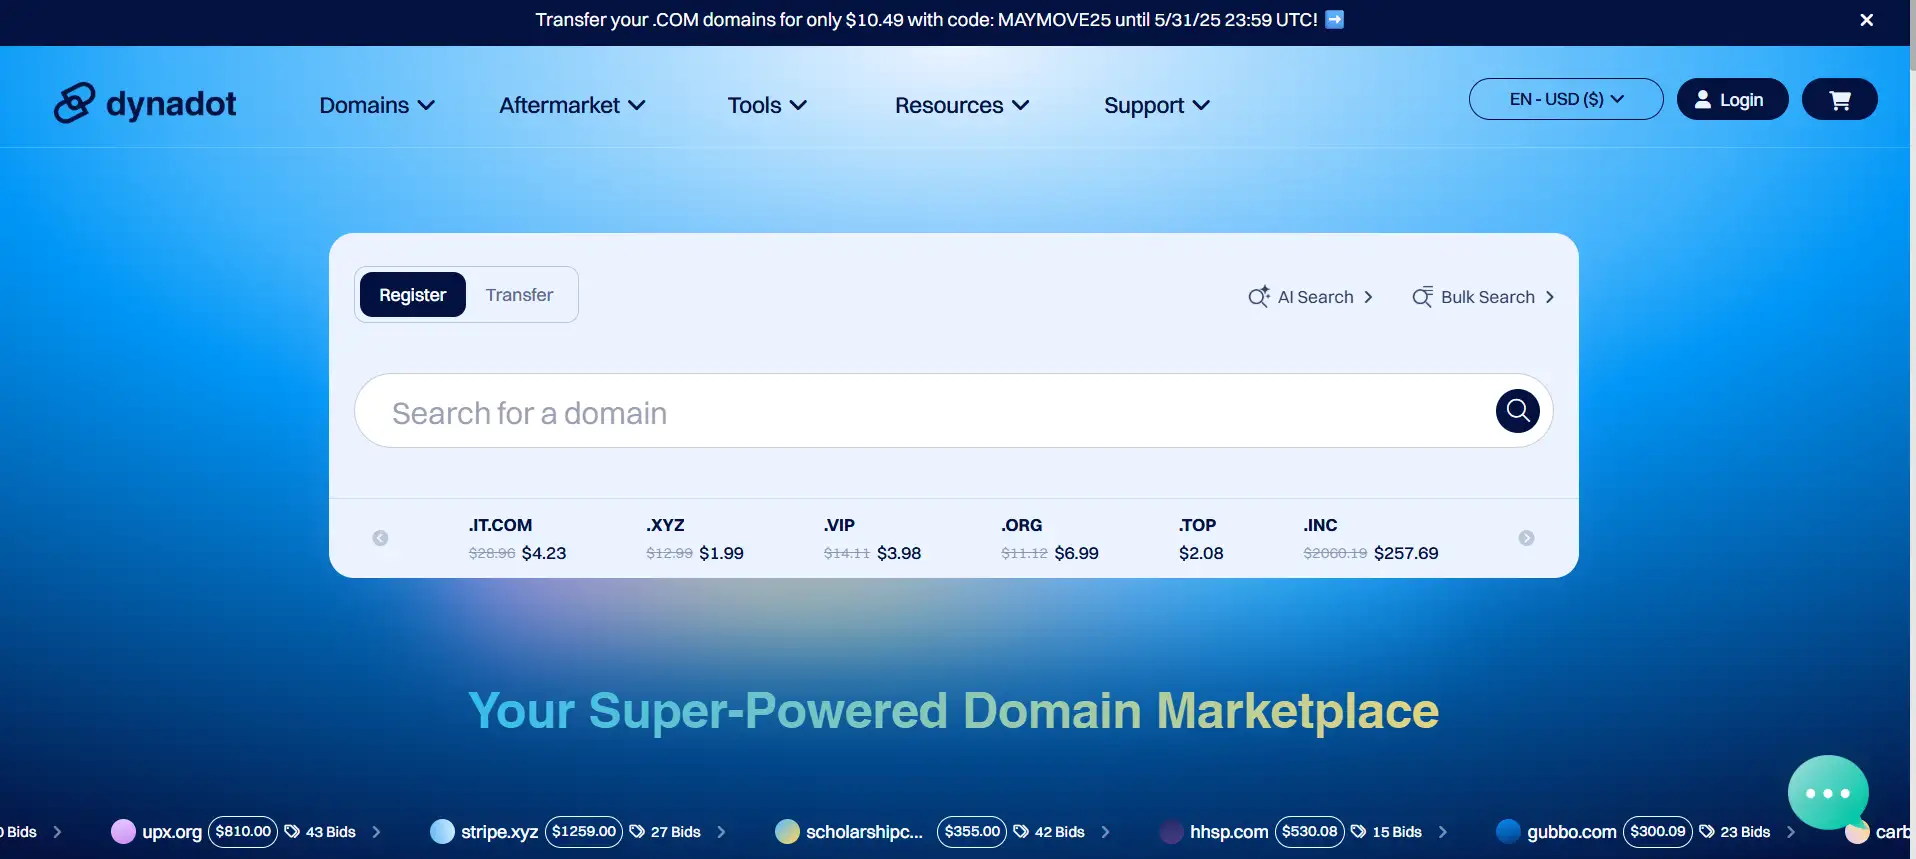Click the $810.00 price badge
The image size is (1916, 859).
[x=243, y=831]
